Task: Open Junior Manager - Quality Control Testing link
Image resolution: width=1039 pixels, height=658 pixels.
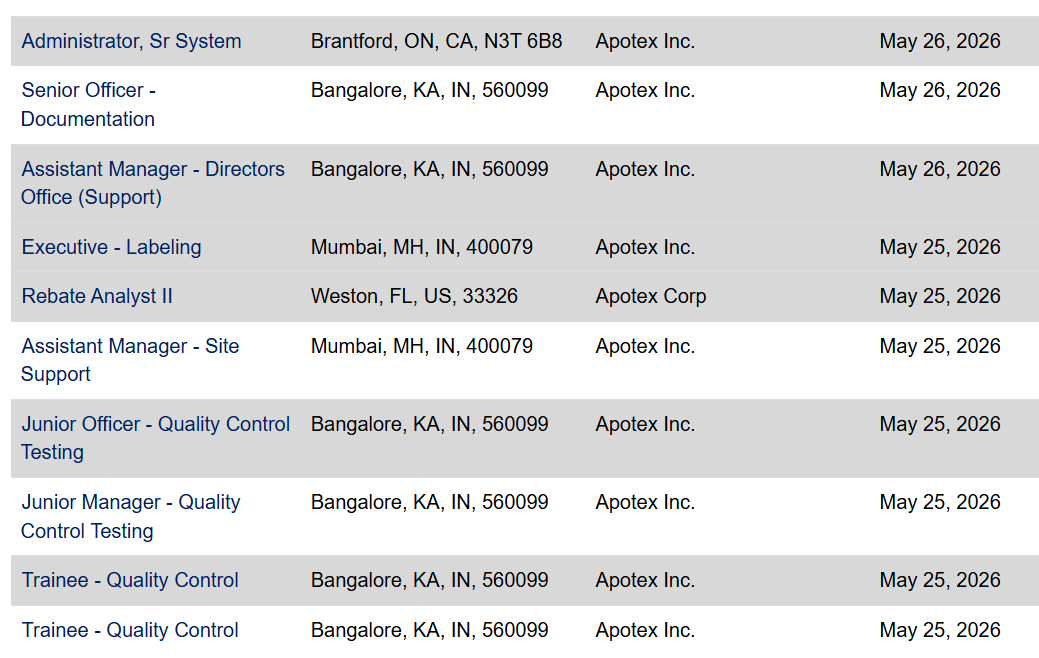Action: [131, 516]
